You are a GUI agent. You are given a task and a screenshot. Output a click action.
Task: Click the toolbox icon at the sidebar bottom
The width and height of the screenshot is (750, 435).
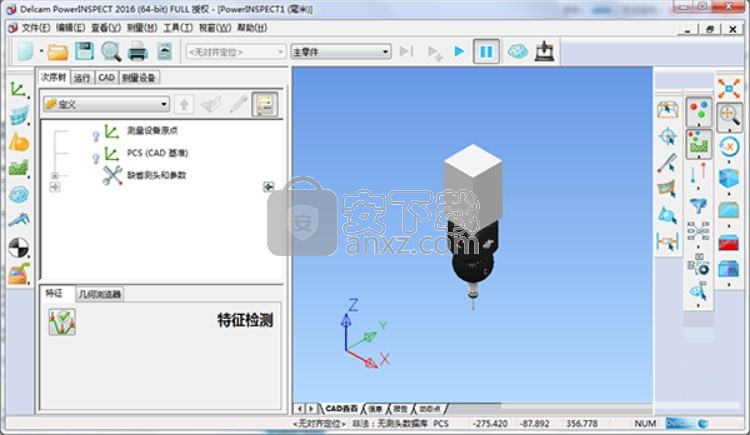point(19,274)
